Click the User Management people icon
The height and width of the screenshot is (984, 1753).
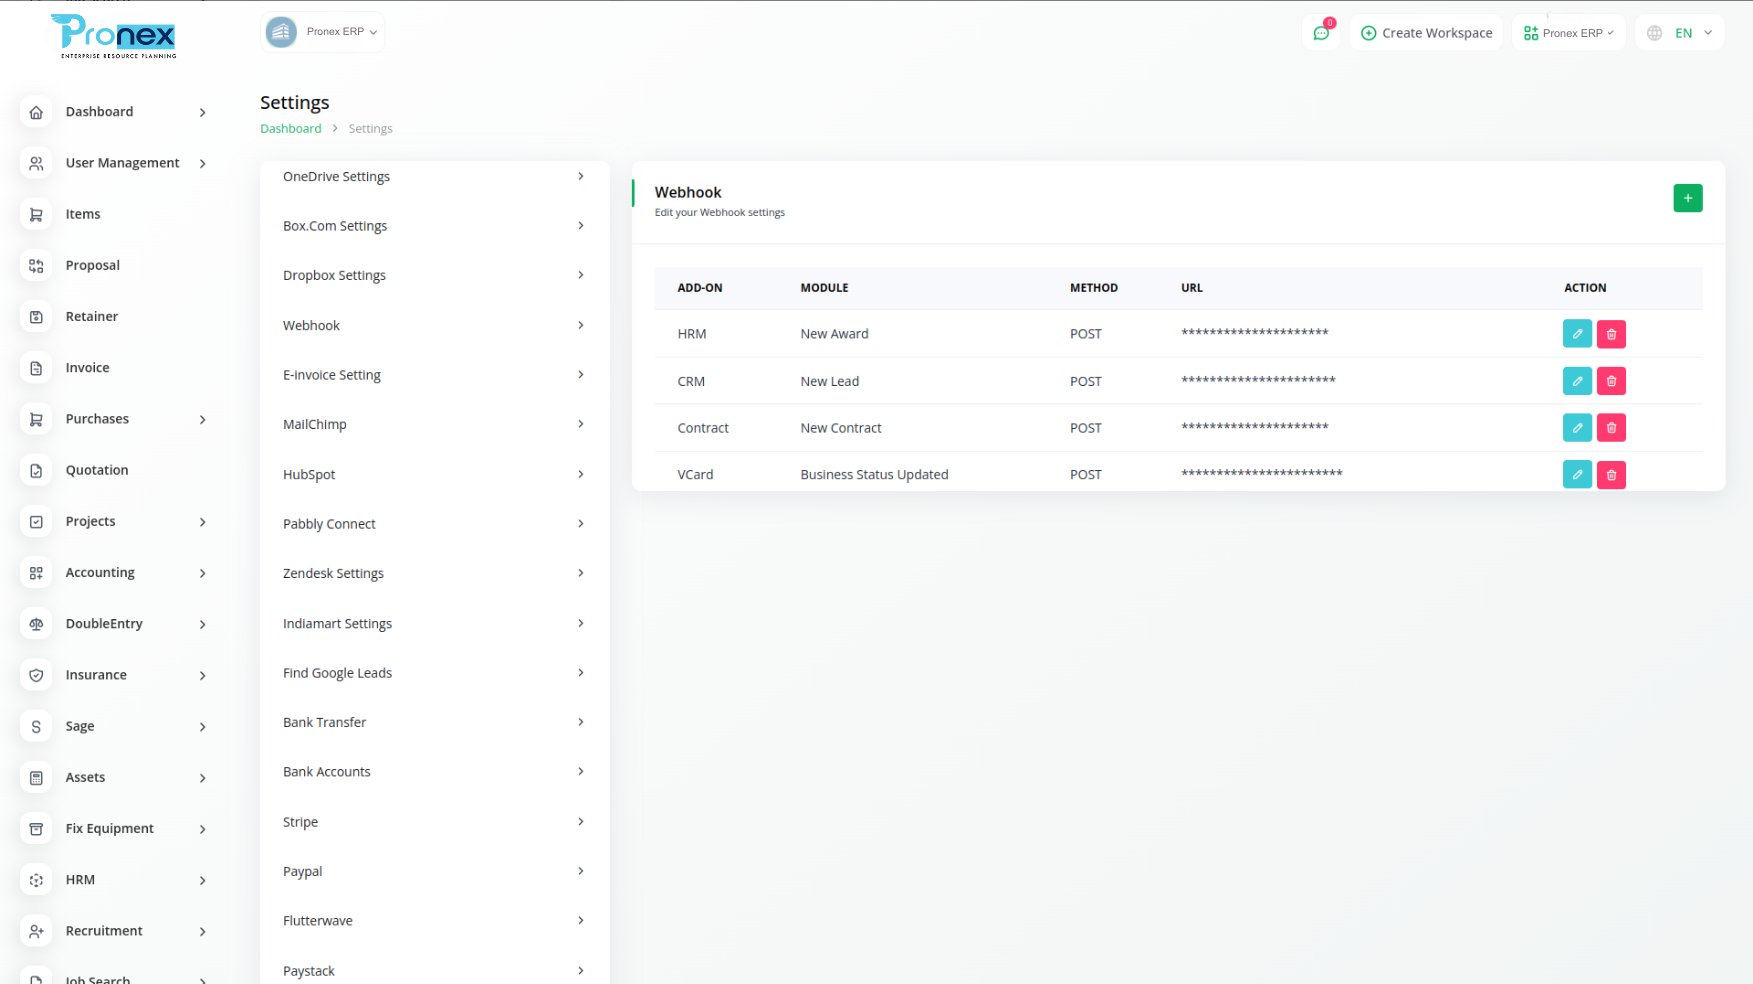click(x=36, y=163)
